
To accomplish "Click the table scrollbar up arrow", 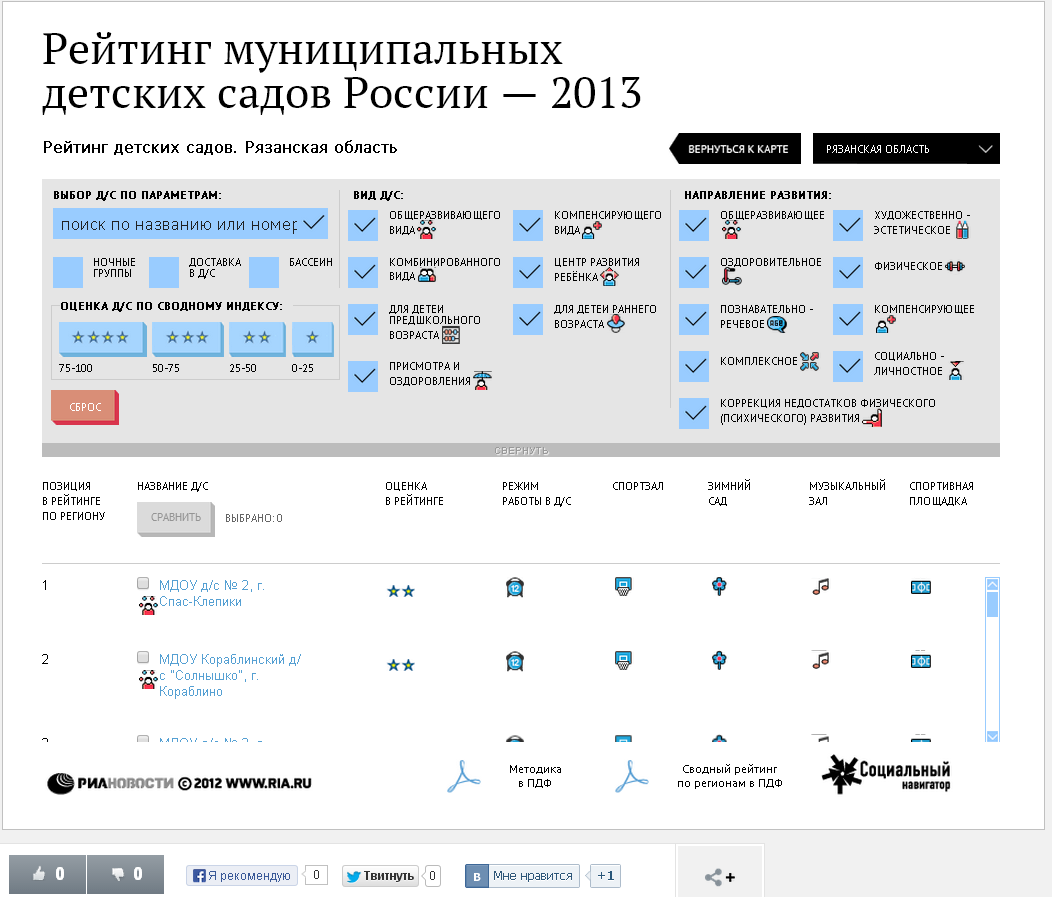I will (x=992, y=584).
